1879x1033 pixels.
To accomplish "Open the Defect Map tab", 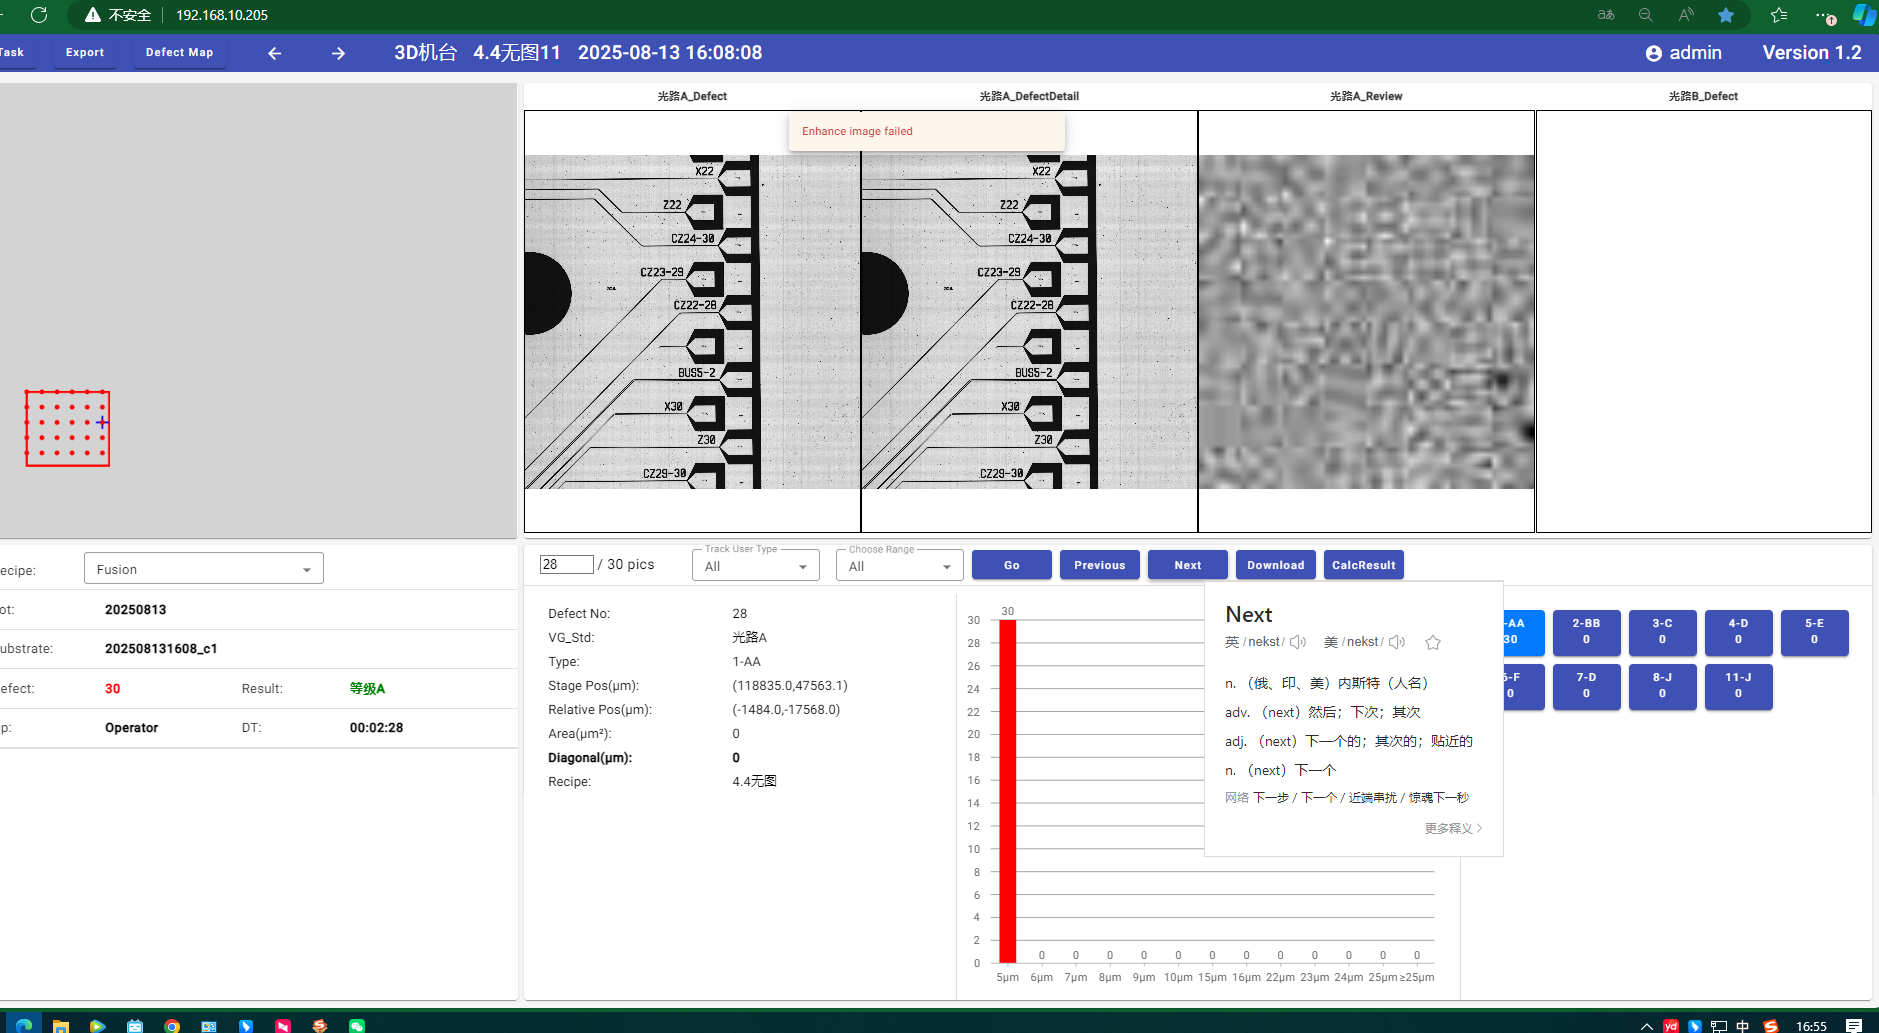I will (179, 53).
